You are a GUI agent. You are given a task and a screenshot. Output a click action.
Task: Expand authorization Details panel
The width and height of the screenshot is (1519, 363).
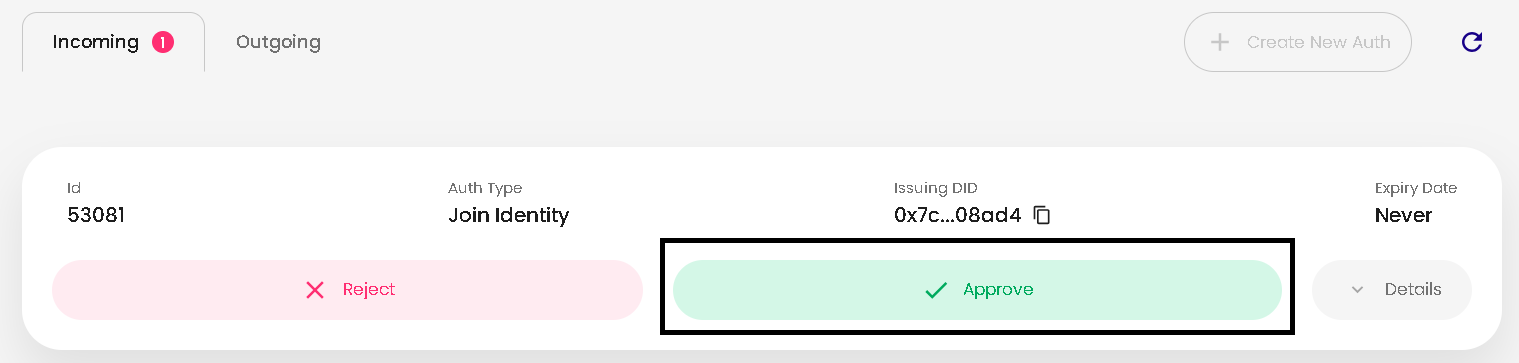1392,290
